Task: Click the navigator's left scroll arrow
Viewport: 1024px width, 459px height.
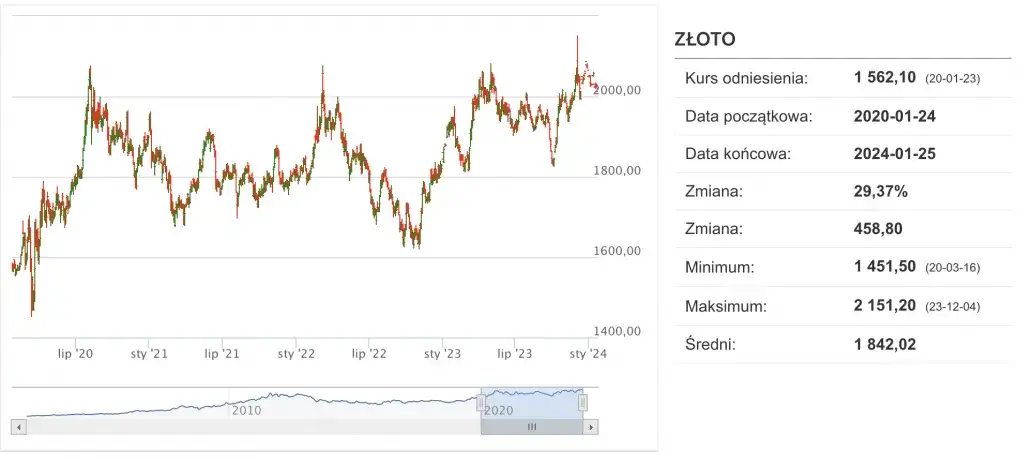Action: (x=17, y=427)
